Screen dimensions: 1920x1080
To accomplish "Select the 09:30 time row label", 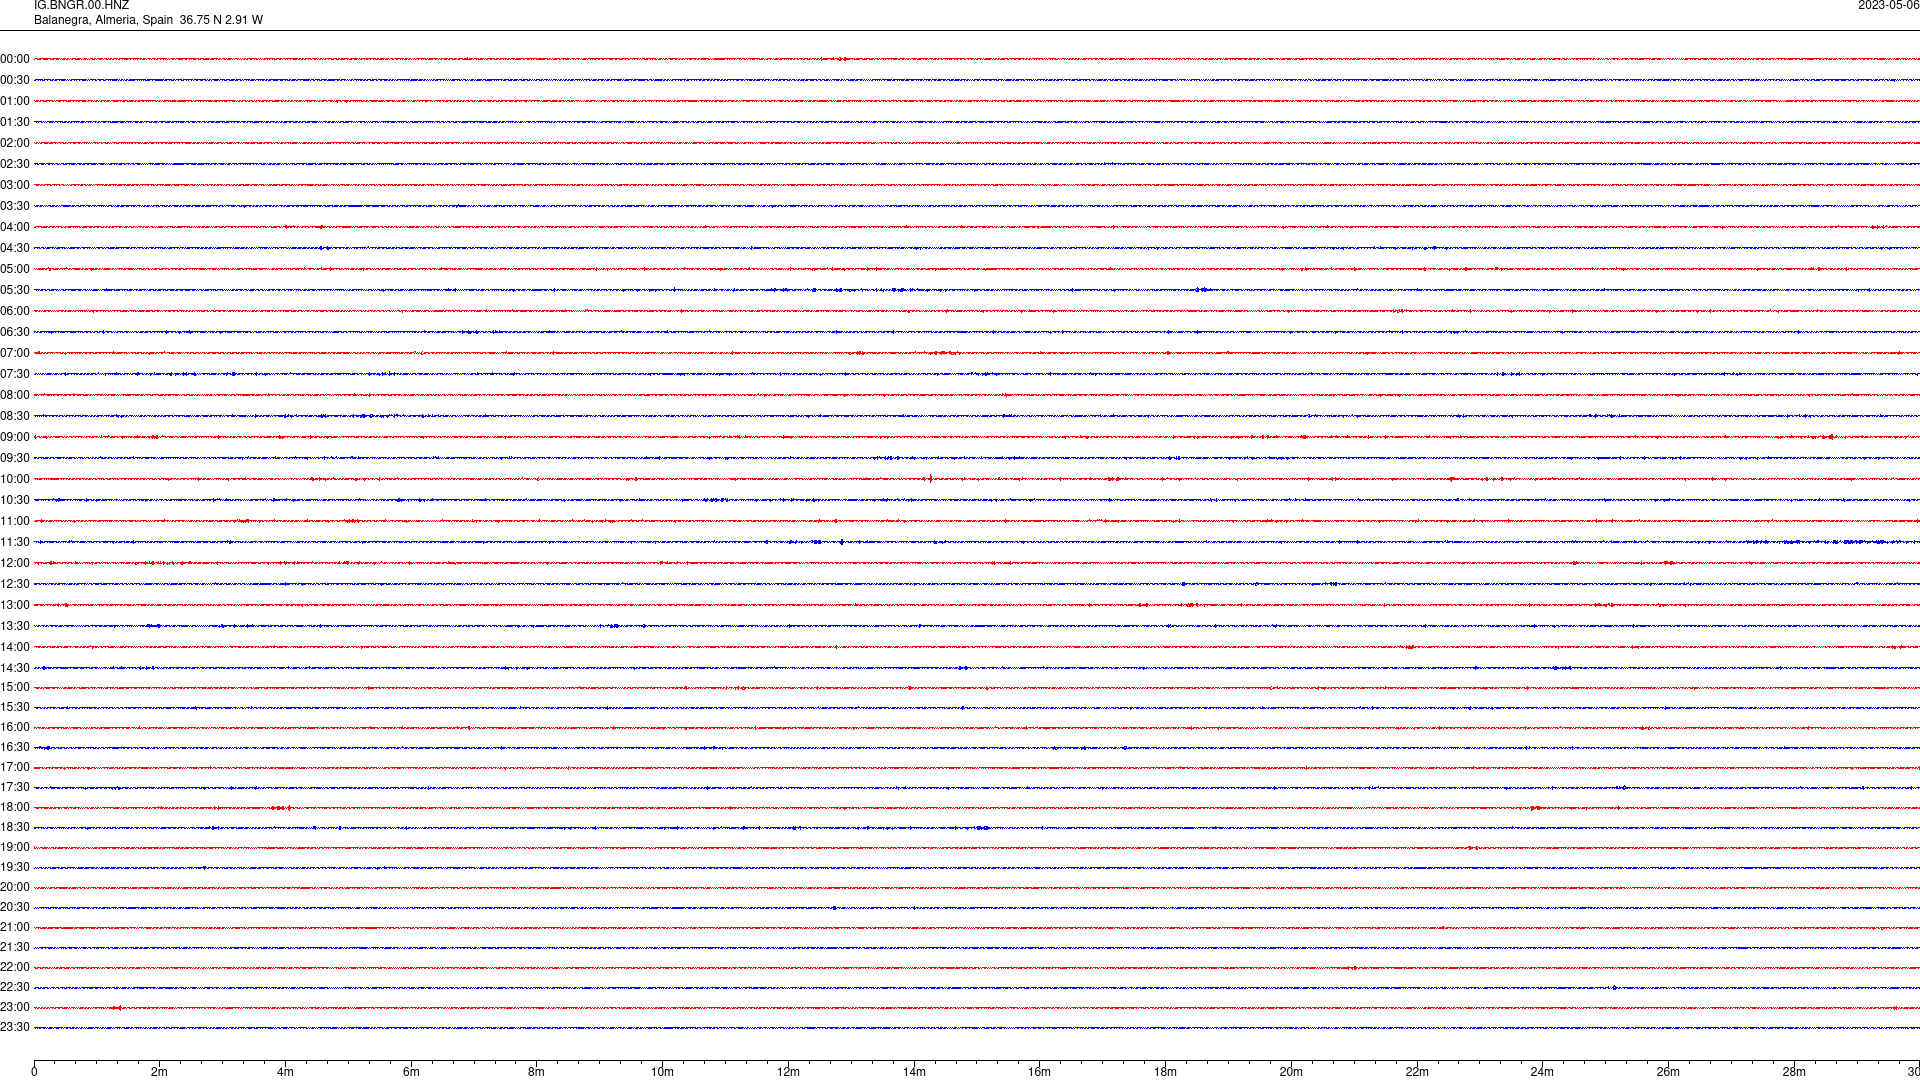I will pos(15,458).
